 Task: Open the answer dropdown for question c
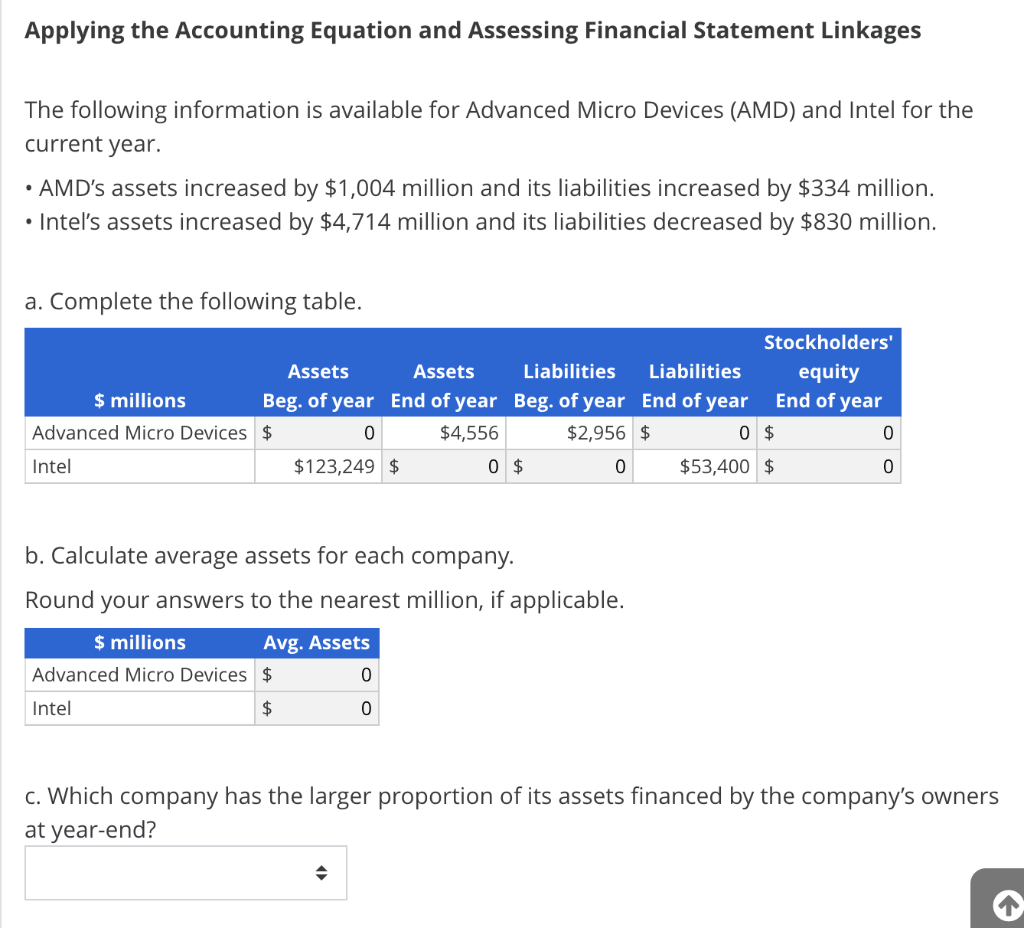coord(185,872)
